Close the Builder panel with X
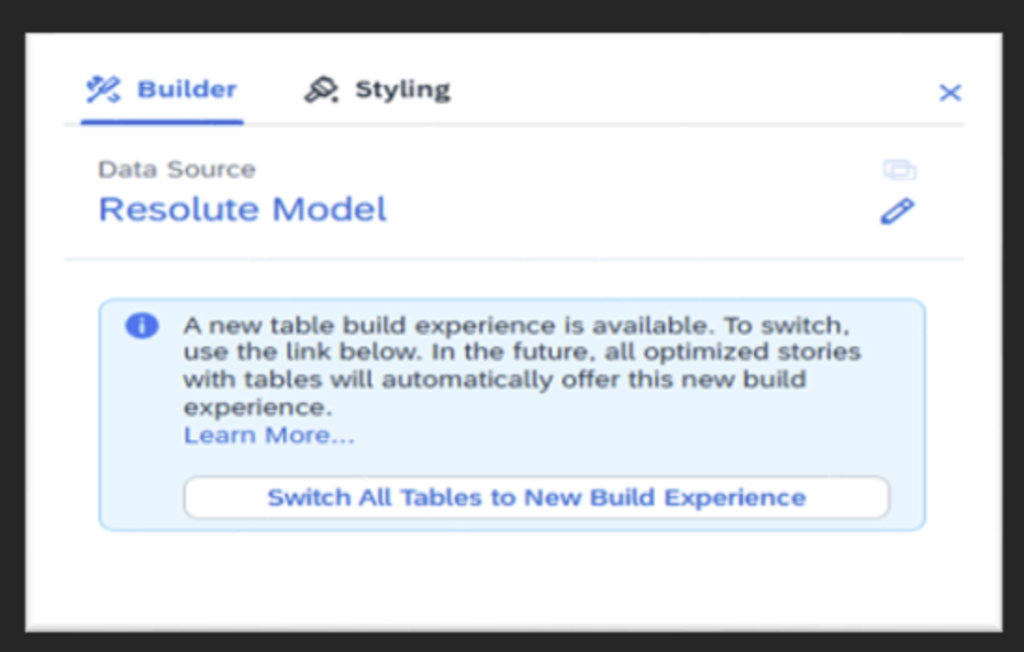Viewport: 1024px width, 652px height. tap(949, 93)
